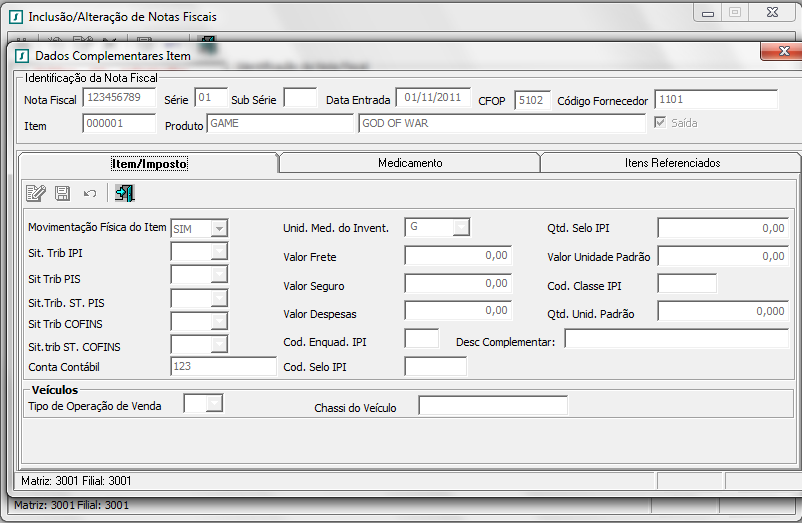Image resolution: width=802 pixels, height=523 pixels.
Task: Focus the Chassi do Veículo field
Action: [x=492, y=406]
